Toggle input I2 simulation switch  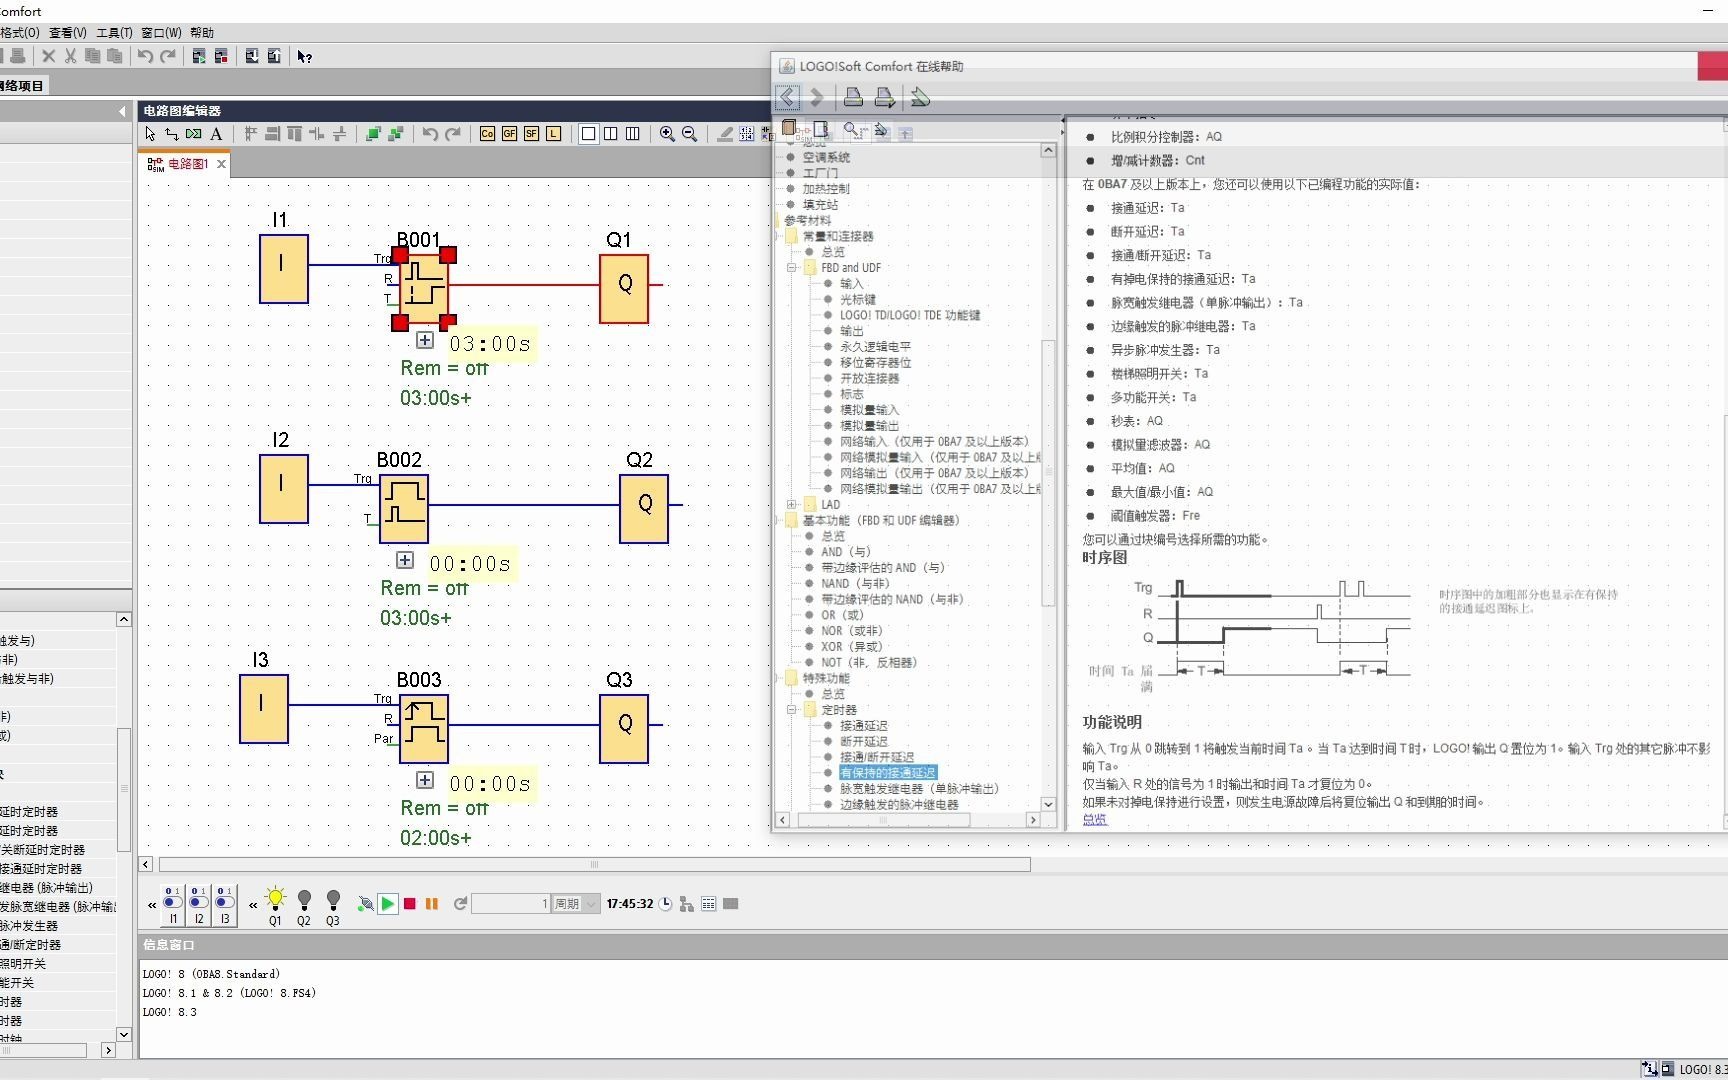[x=199, y=905]
